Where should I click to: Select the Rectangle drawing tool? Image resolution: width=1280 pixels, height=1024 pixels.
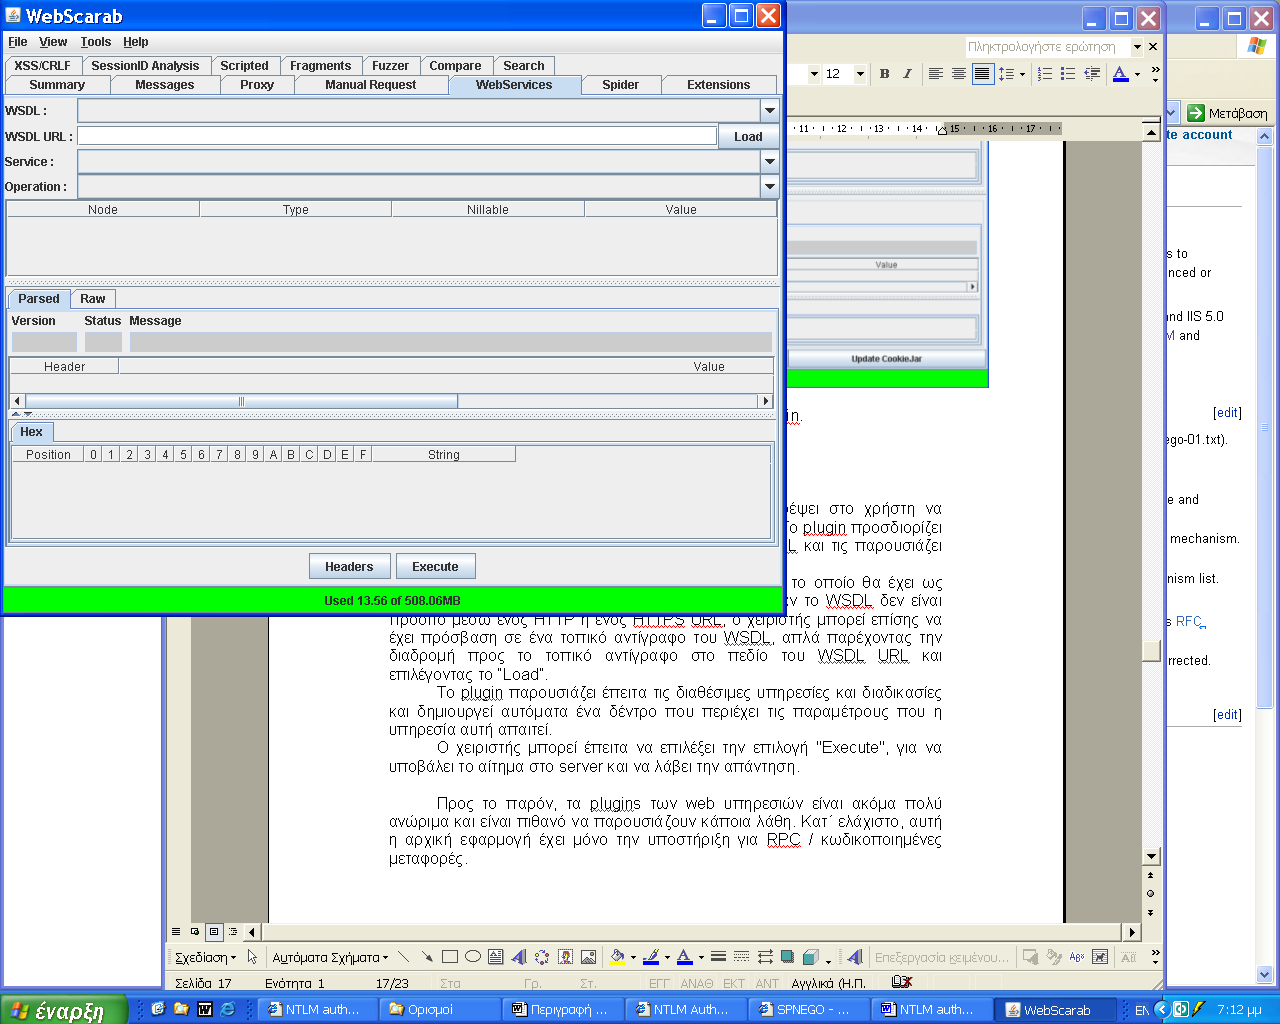point(450,957)
